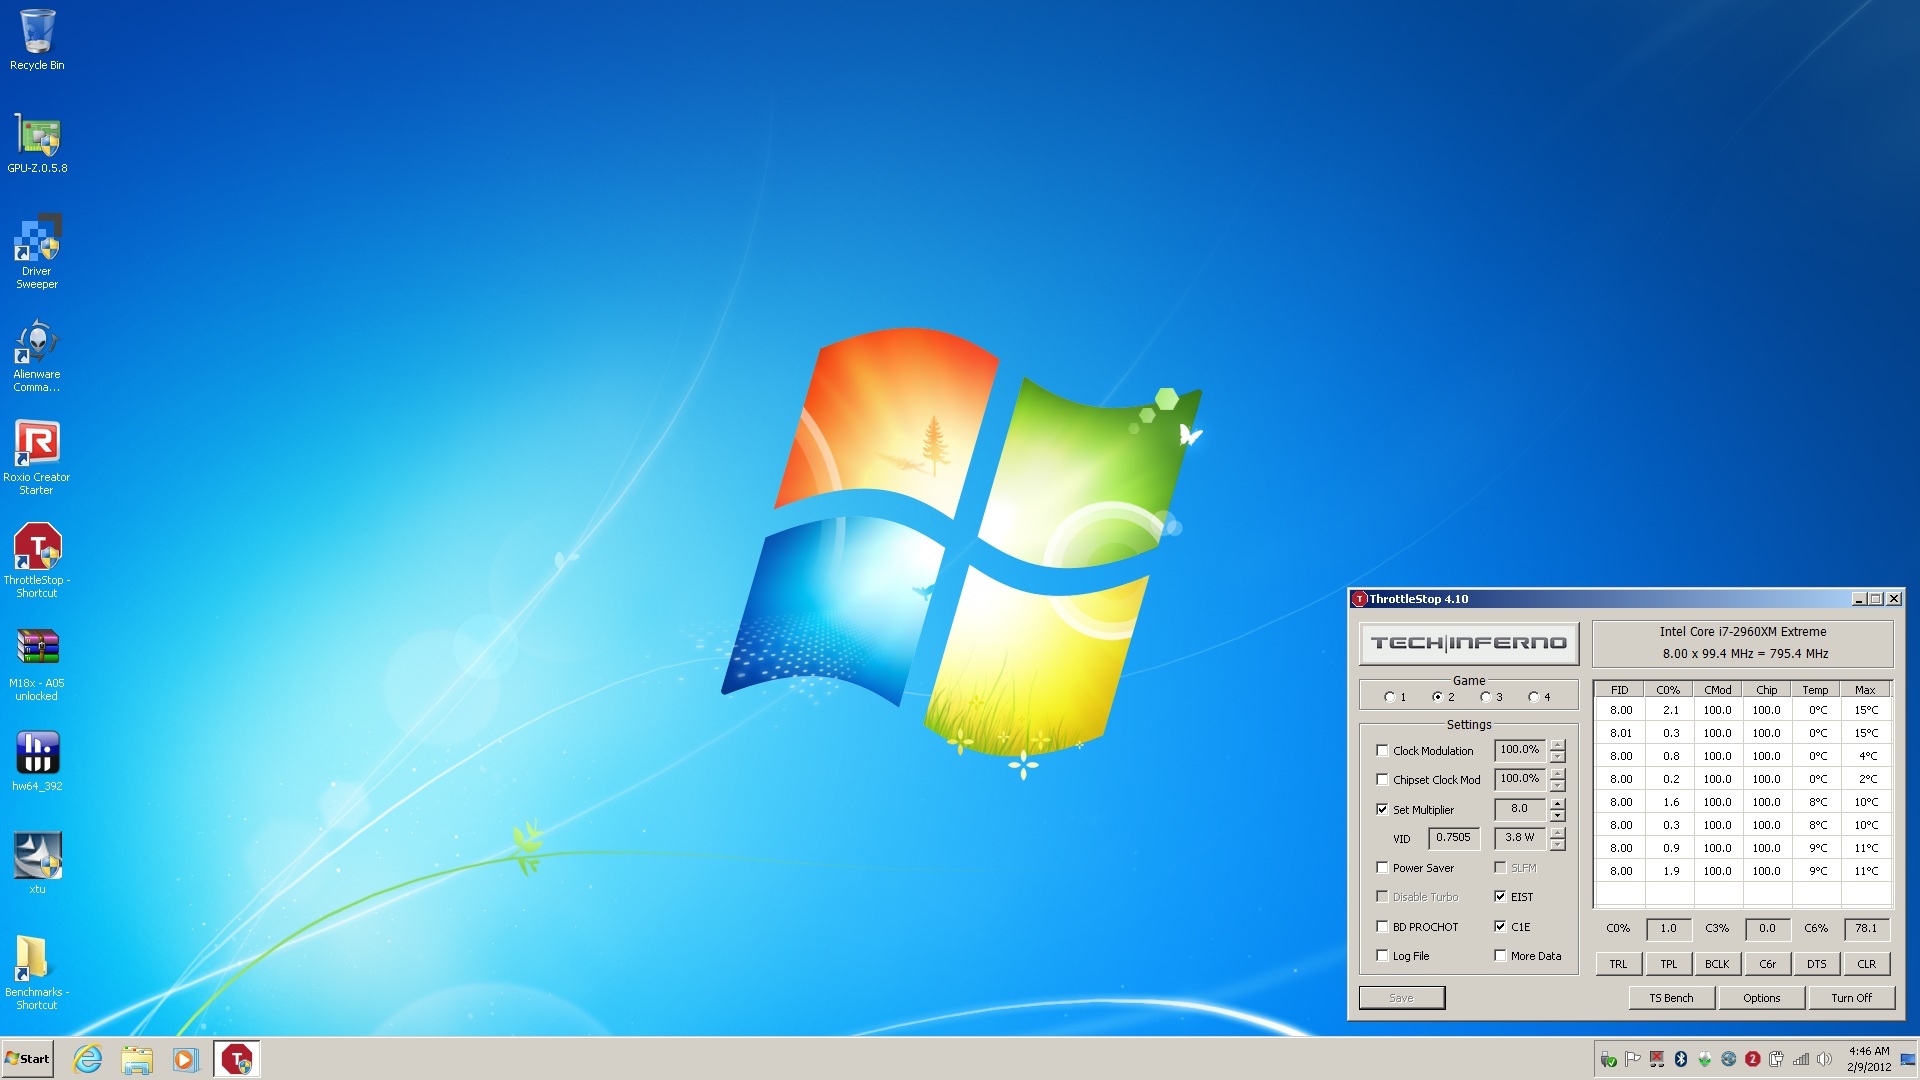This screenshot has height=1080, width=1920.
Task: Click the Set Multiplier 8.0 value field
Action: (1520, 809)
